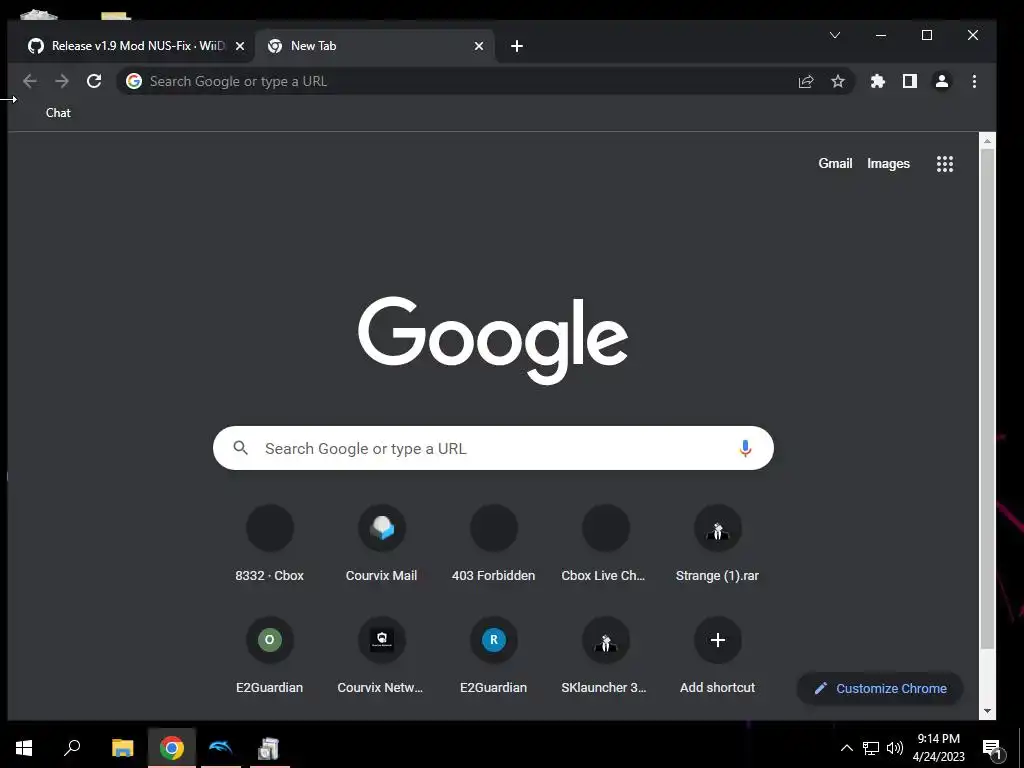The height and width of the screenshot is (768, 1024).
Task: Open the Courvix Network shortcut
Action: pyautogui.click(x=381, y=655)
